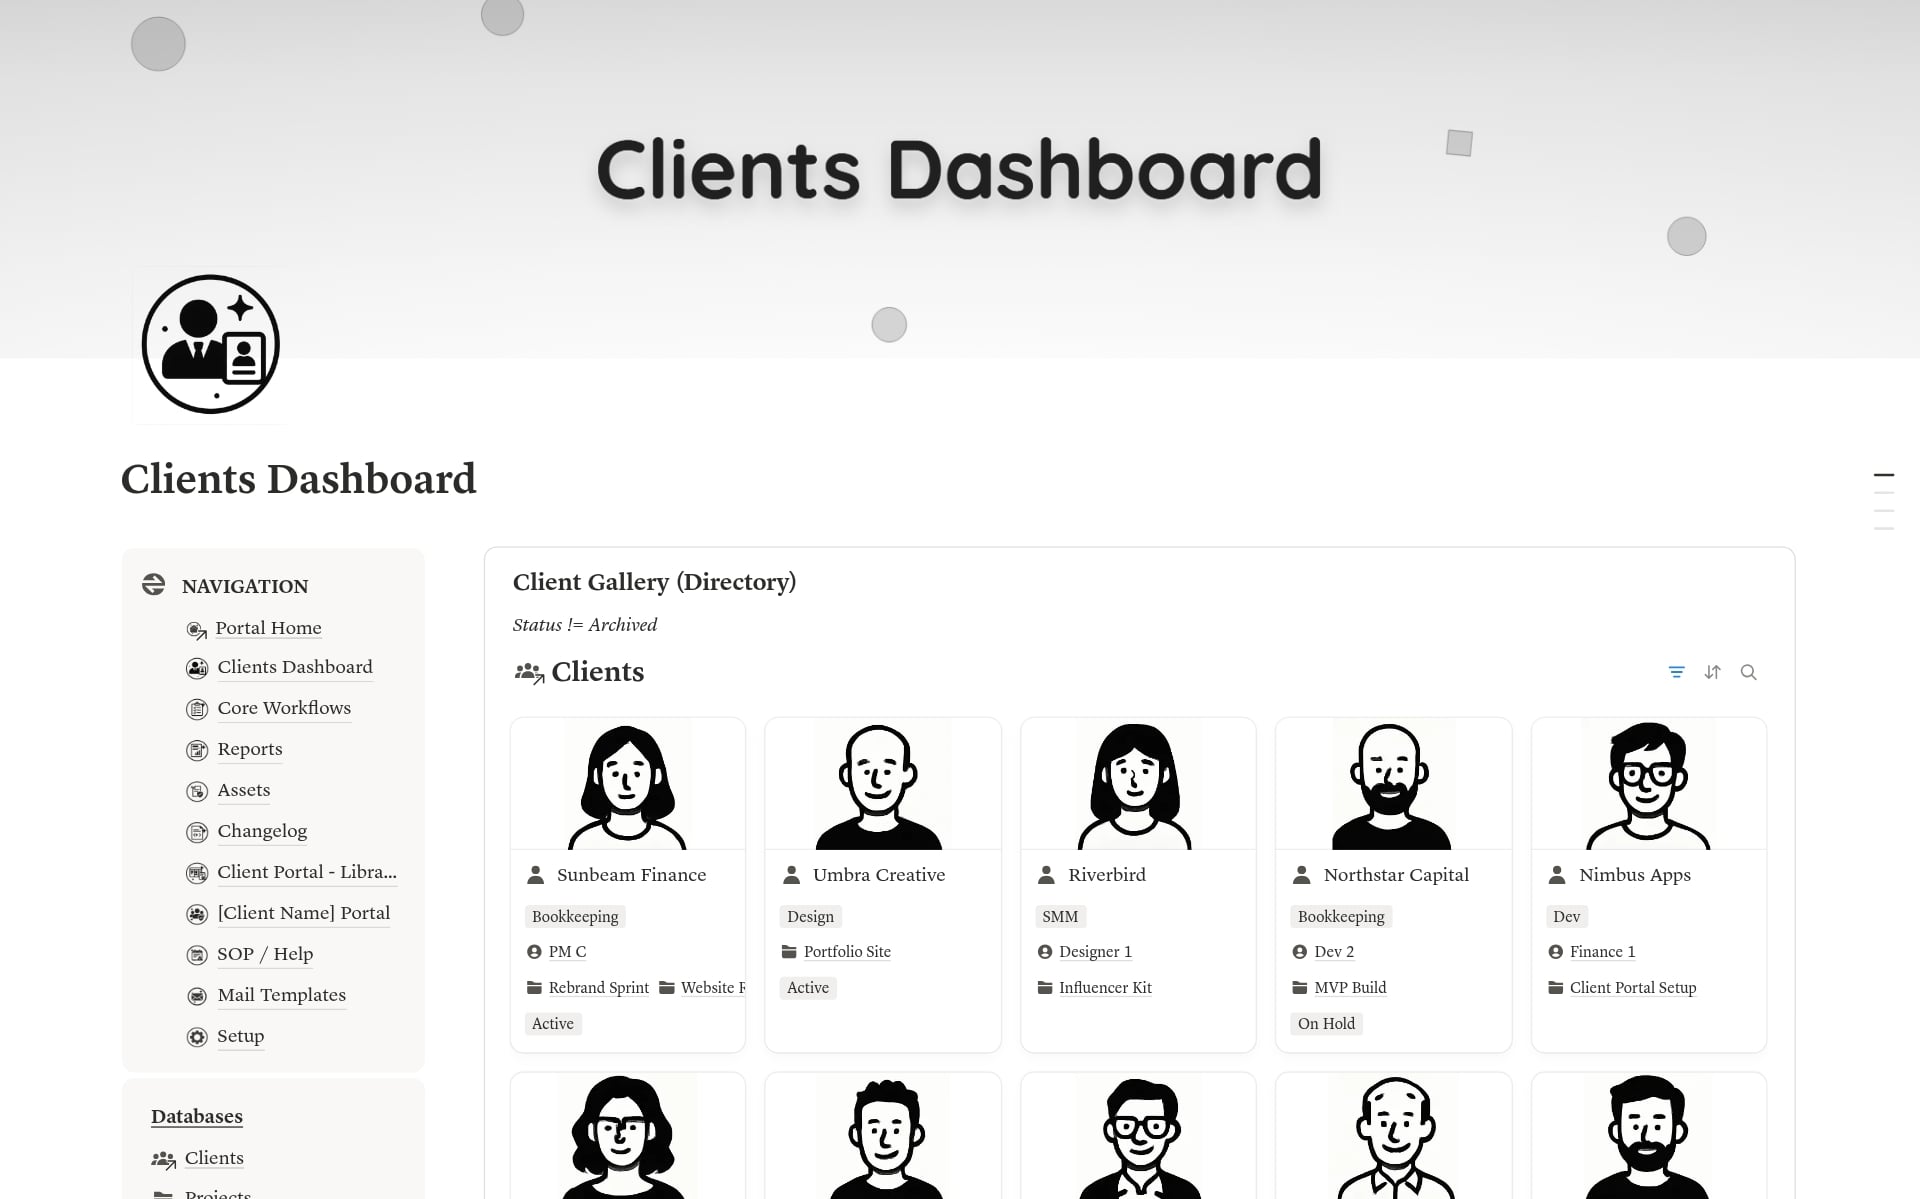Viewport: 1920px width, 1199px height.
Task: Click the Active status tag on Umbra Creative
Action: tap(808, 987)
